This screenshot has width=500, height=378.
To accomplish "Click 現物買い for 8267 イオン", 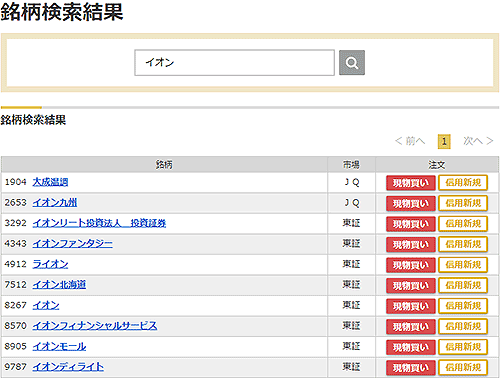I will pos(411,306).
